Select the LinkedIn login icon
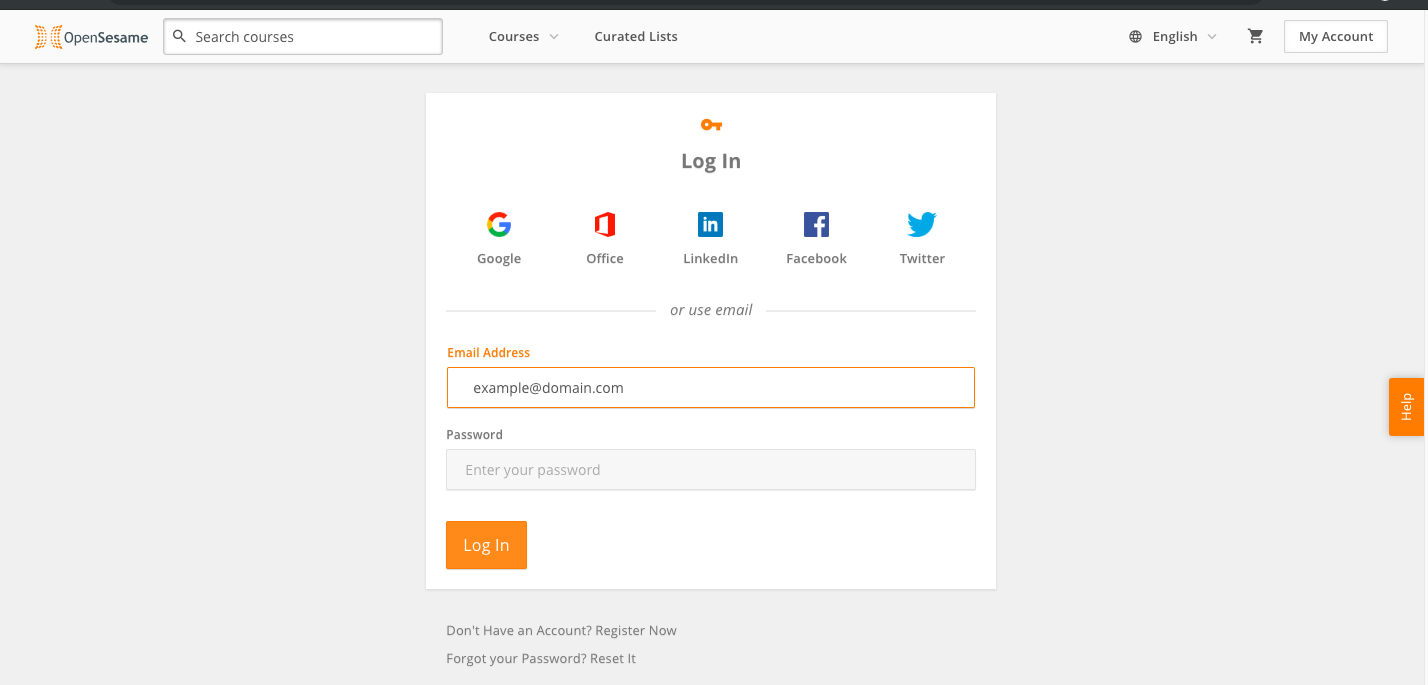 tap(711, 225)
